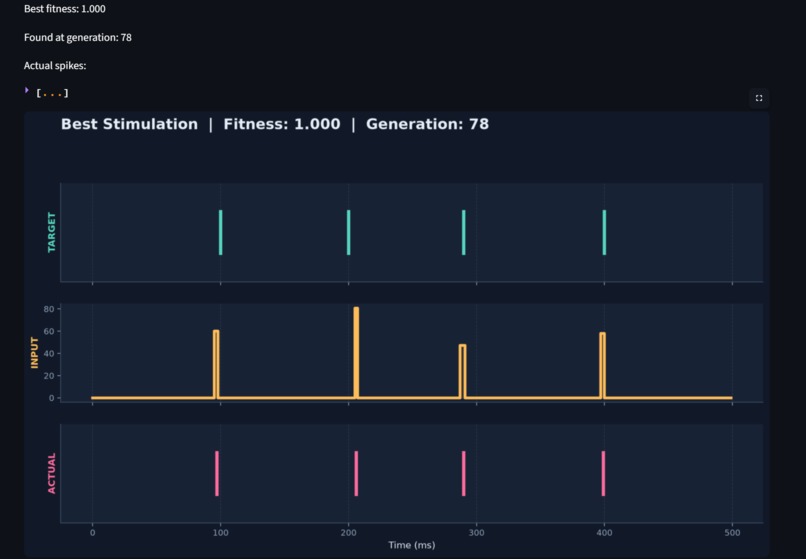Click the TARGET spike near 100 ms
806x559 pixels.
(x=221, y=232)
